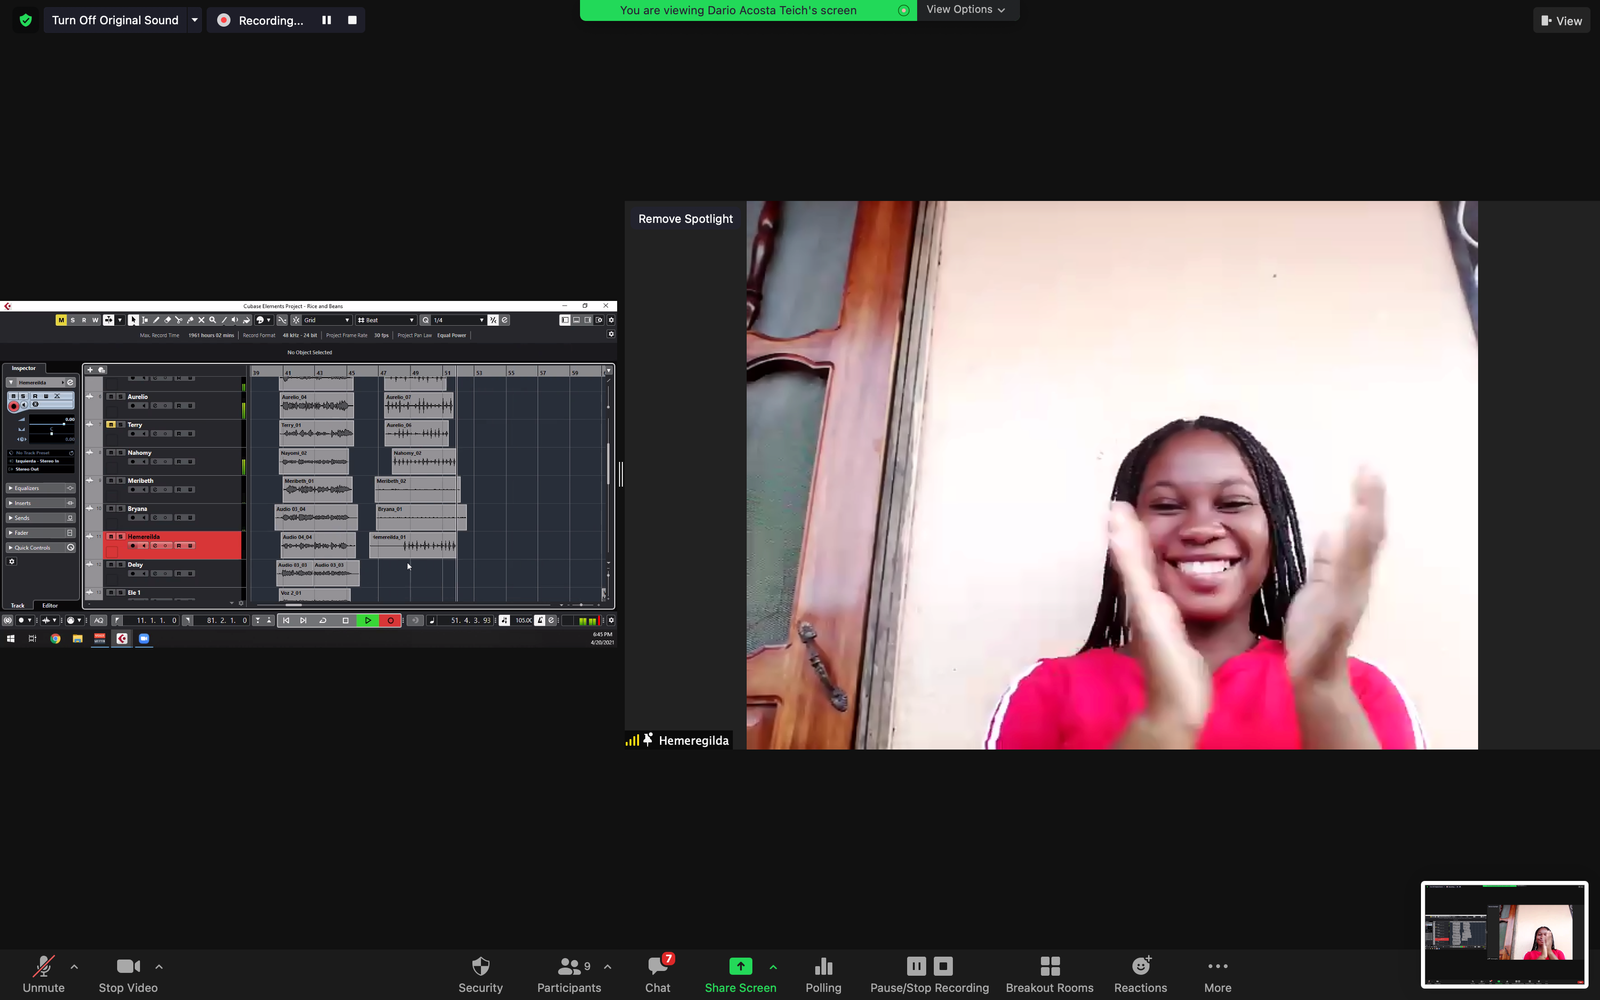Open audio settings arrow beside Unmute
The width and height of the screenshot is (1600, 1000).
point(74,967)
